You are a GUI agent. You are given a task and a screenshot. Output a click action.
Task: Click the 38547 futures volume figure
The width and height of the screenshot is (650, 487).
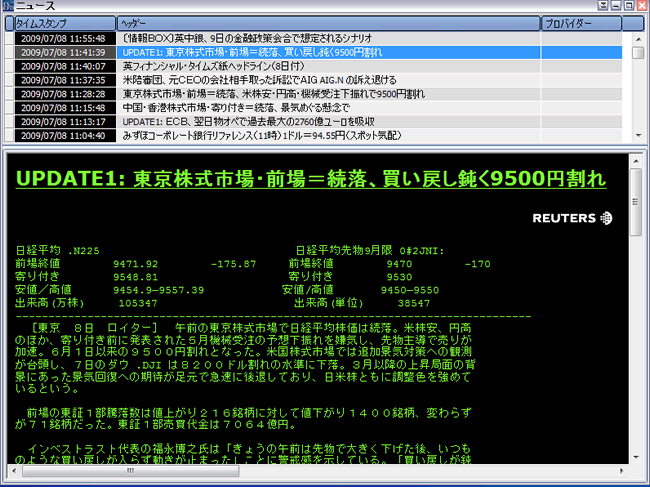(414, 303)
